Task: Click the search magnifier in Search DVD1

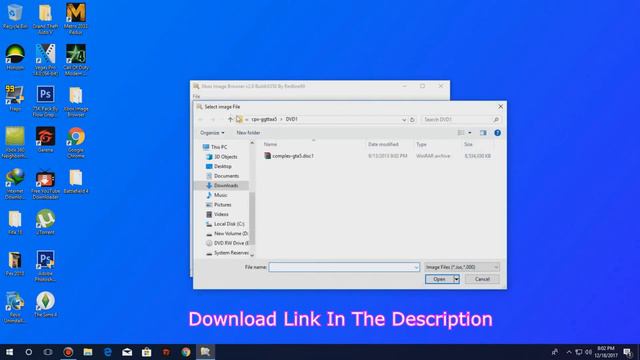Action: click(x=496, y=120)
